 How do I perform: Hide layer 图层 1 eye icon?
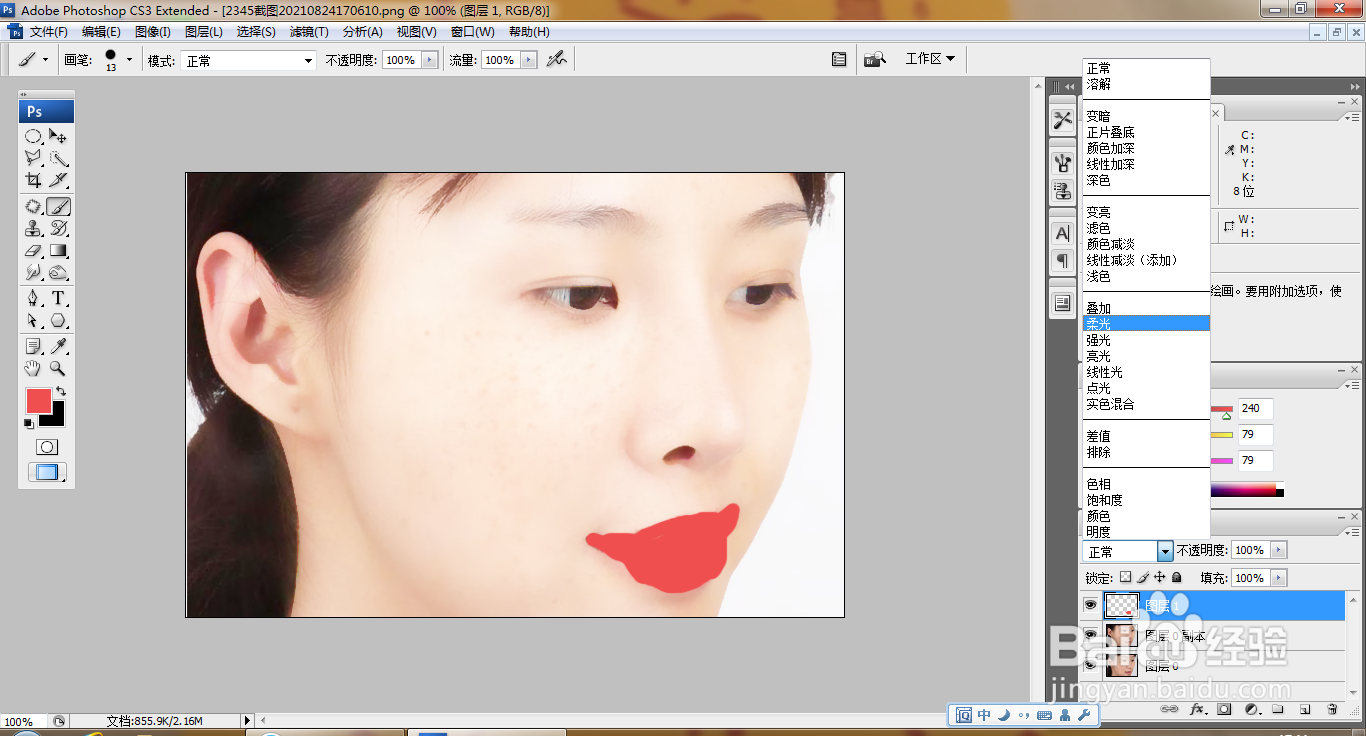click(x=1091, y=605)
